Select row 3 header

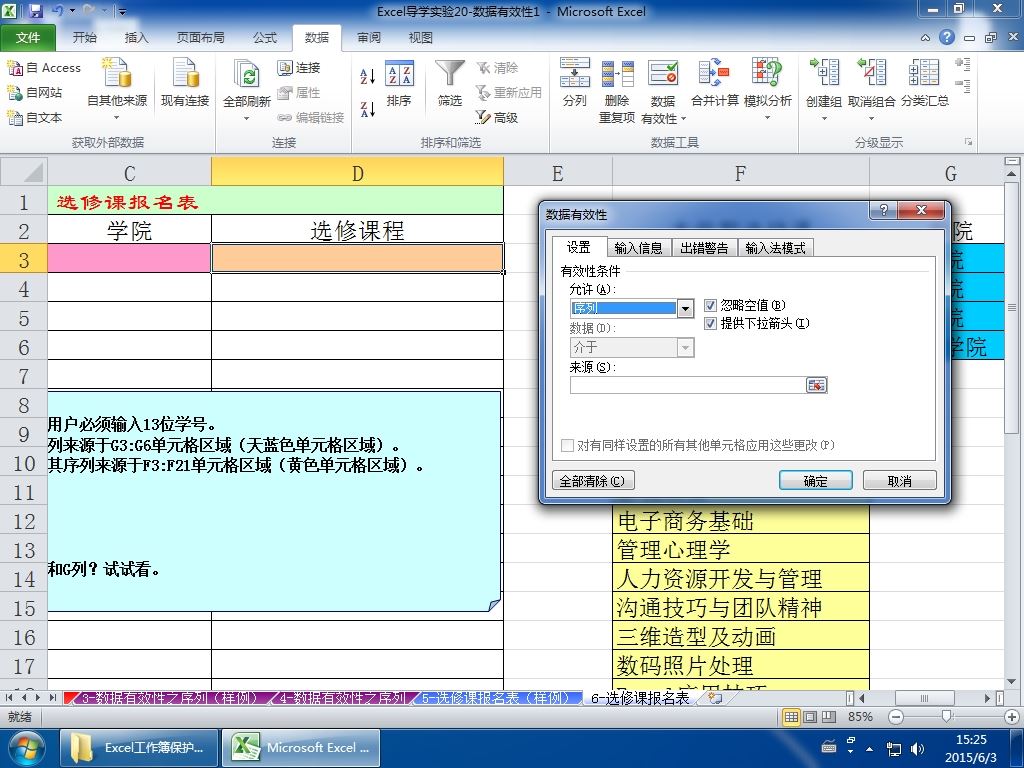coord(24,259)
